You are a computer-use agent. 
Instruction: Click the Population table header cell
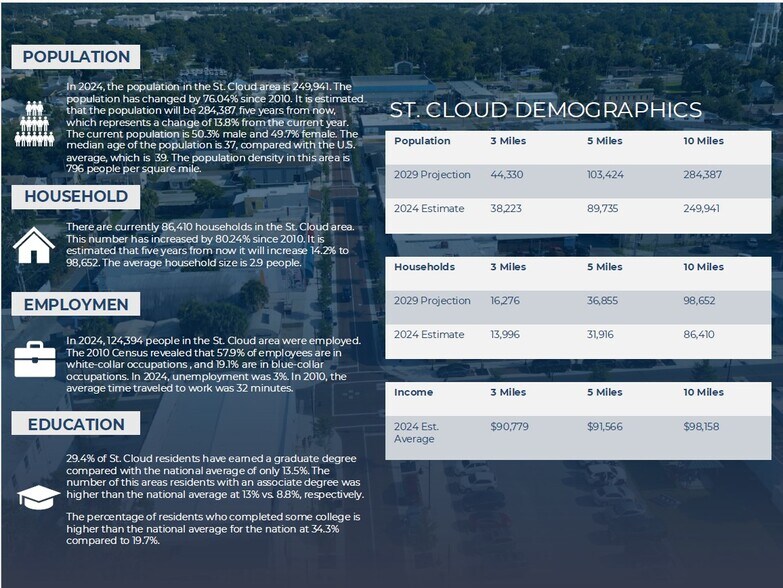(422, 141)
